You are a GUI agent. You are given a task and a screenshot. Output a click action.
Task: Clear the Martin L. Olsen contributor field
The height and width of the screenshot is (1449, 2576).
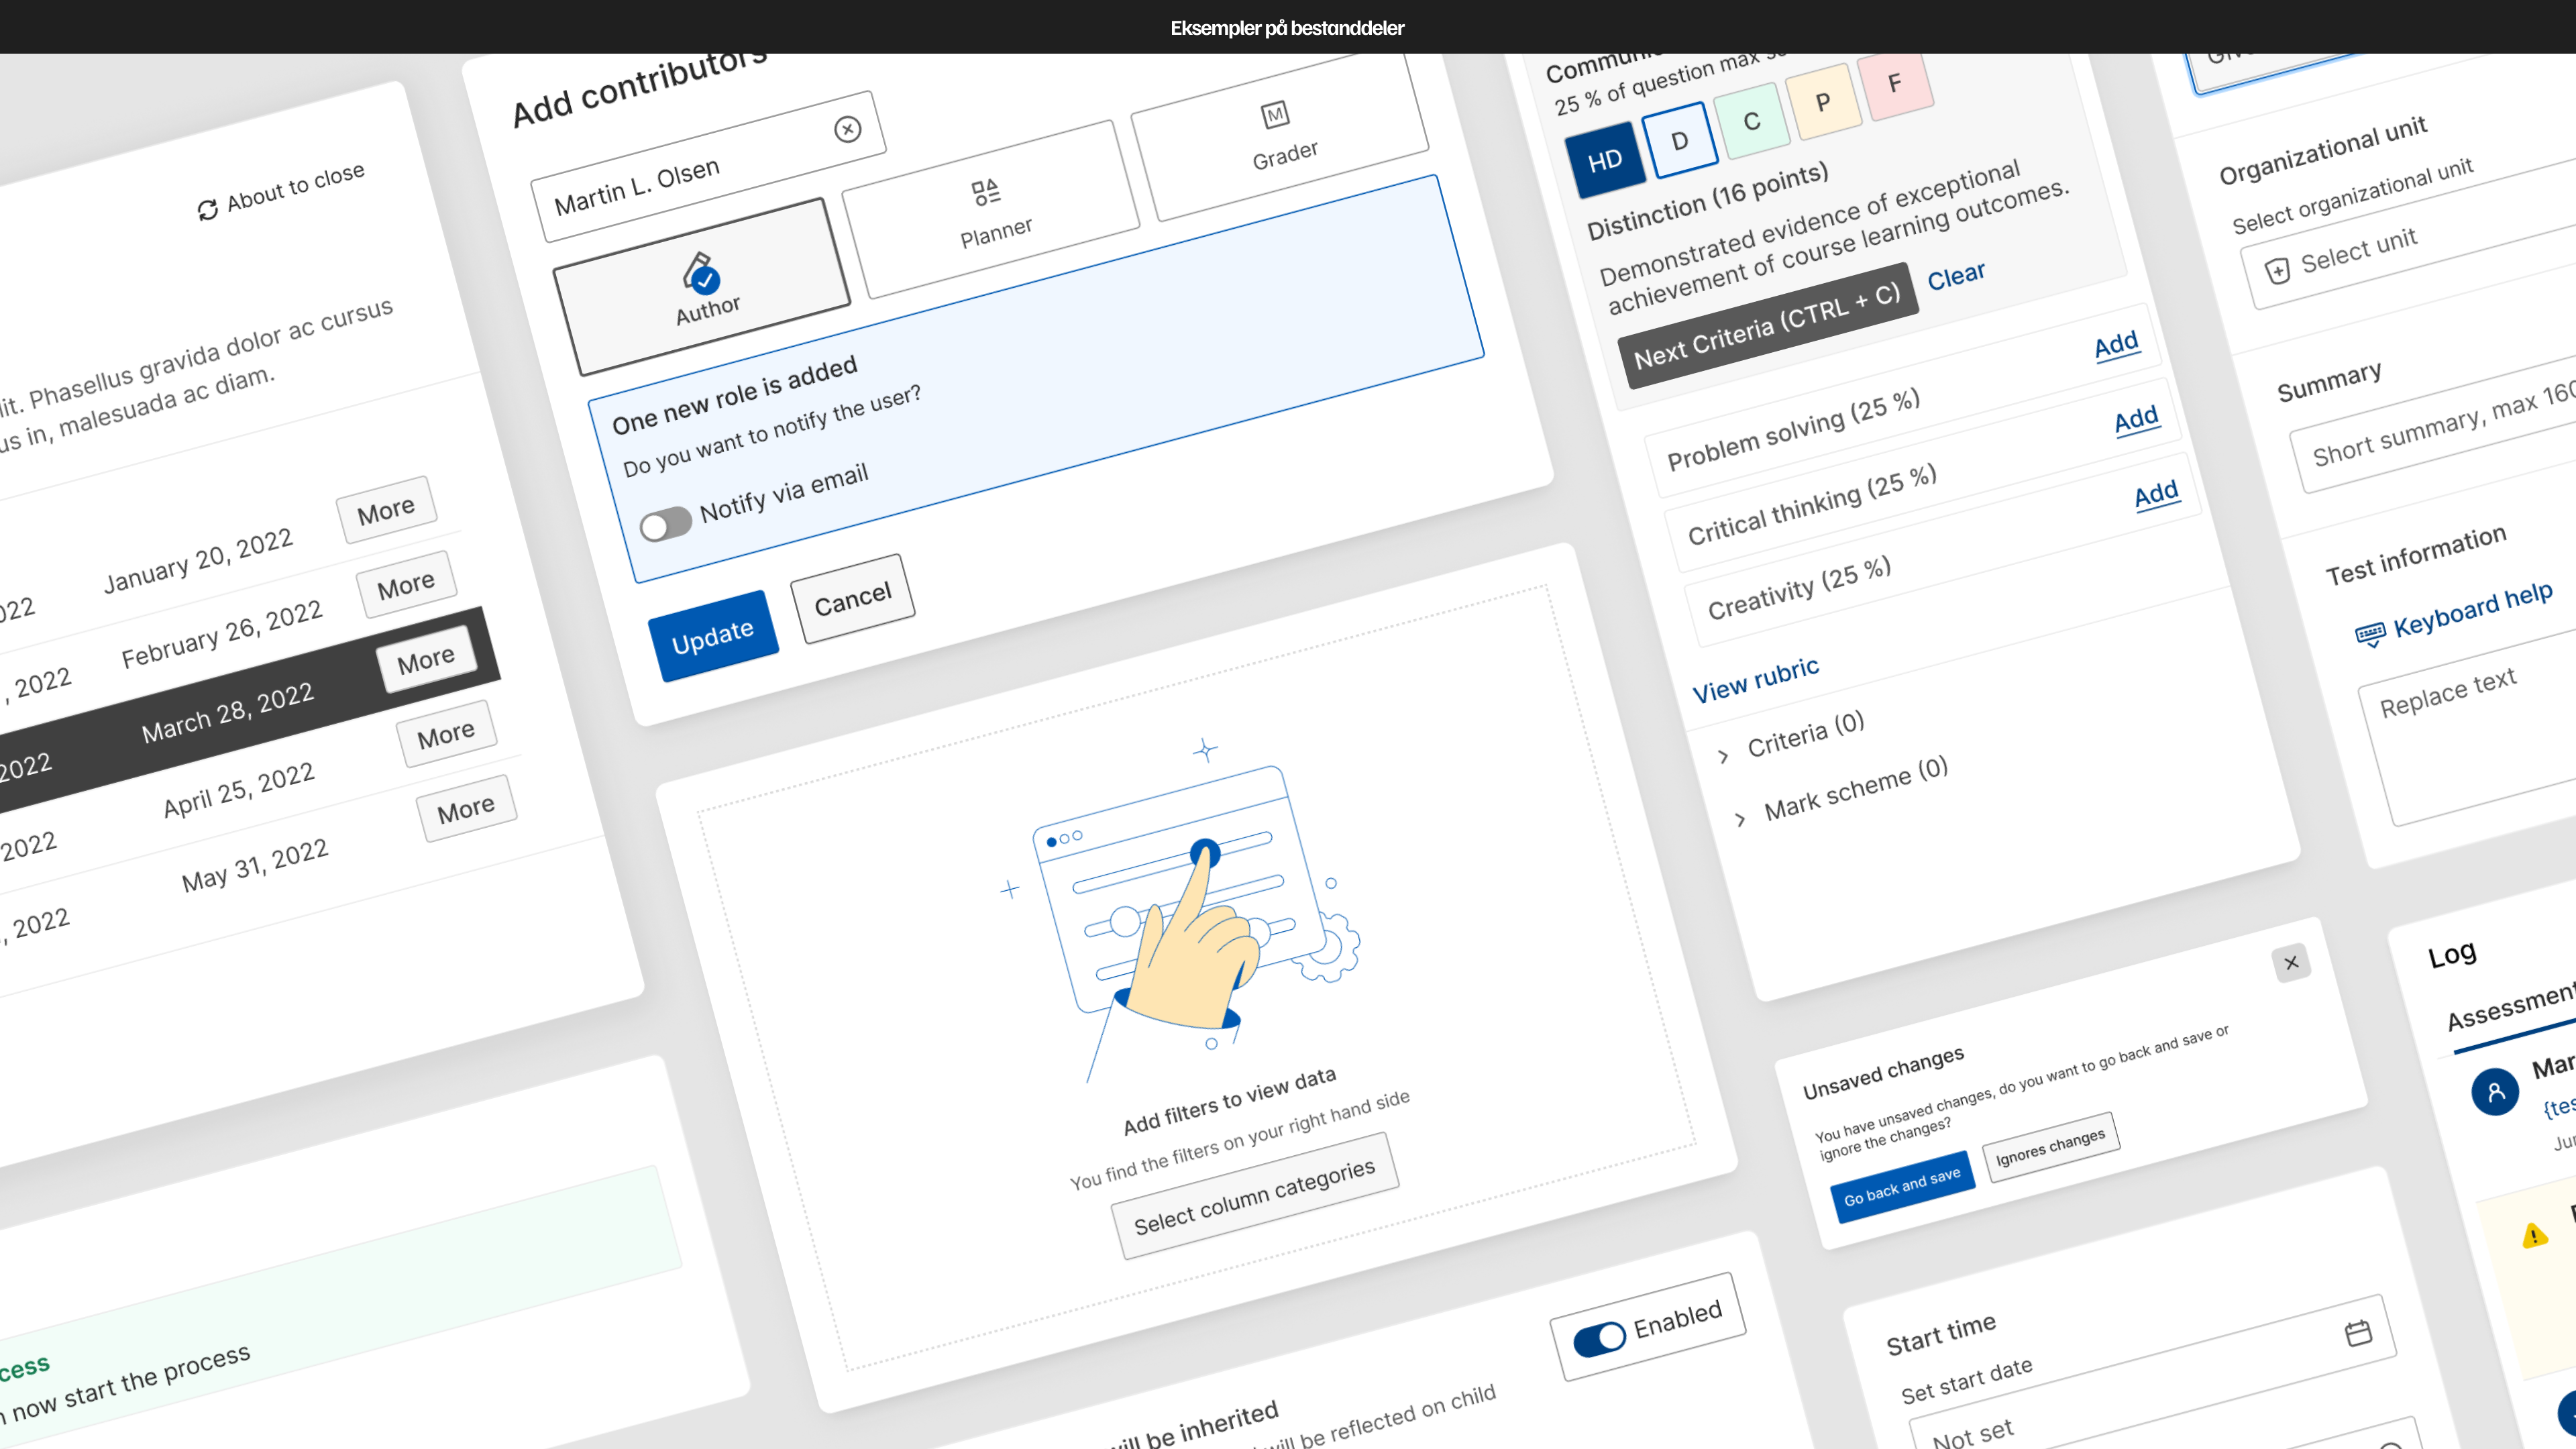coord(847,129)
